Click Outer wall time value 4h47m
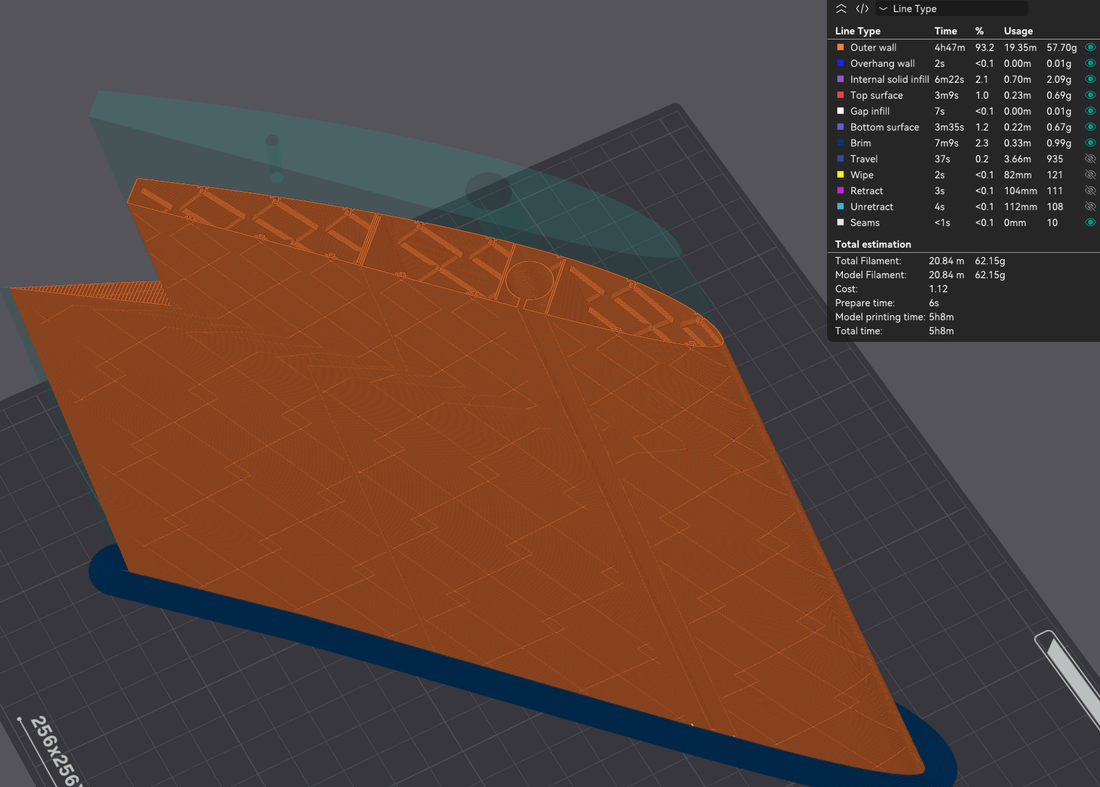Viewport: 1100px width, 787px height. 950,47
